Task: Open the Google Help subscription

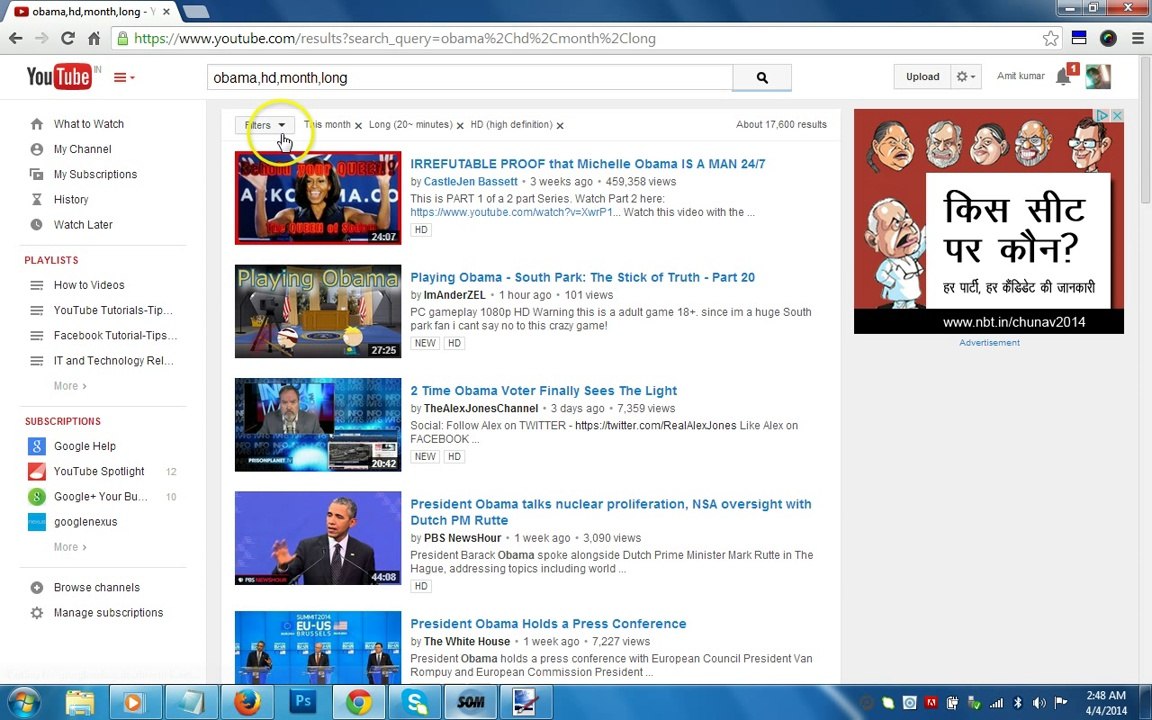Action: (84, 446)
